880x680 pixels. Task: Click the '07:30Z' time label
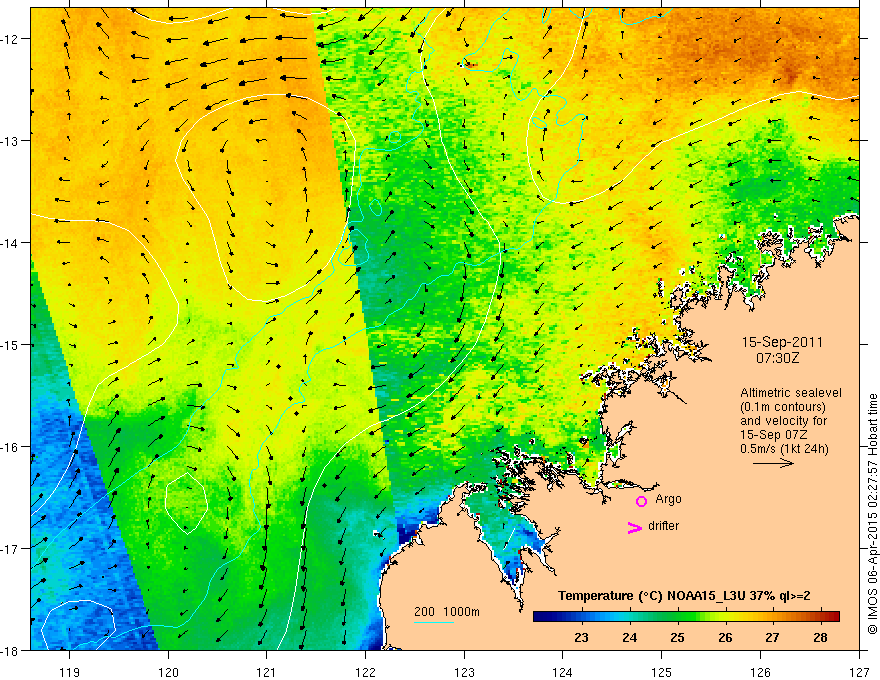pyautogui.click(x=777, y=358)
